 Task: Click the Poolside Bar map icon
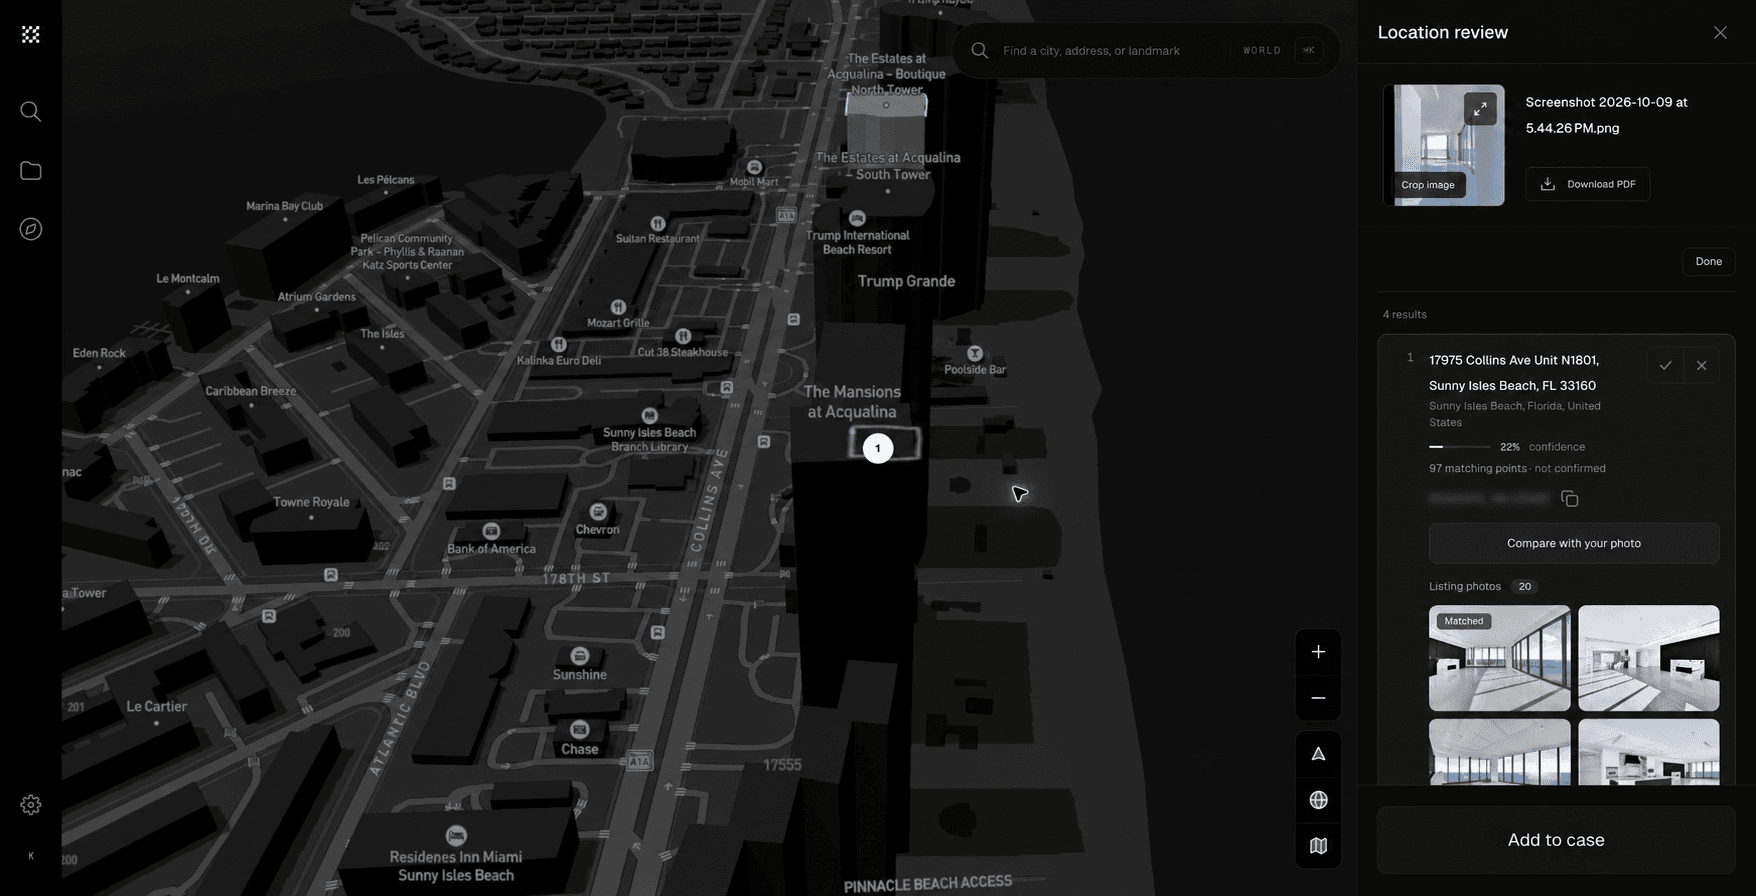coord(975,353)
